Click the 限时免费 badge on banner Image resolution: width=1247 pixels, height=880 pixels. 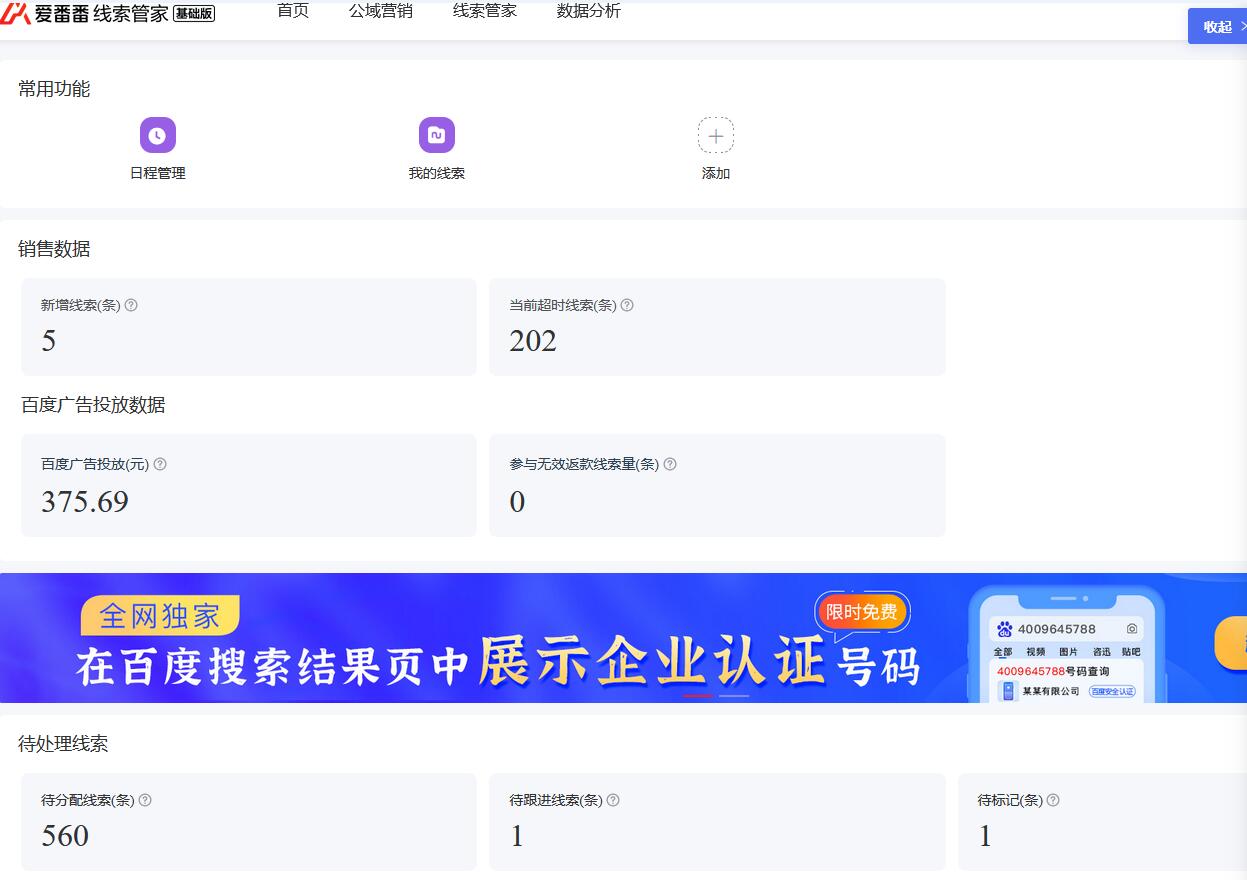click(x=862, y=612)
